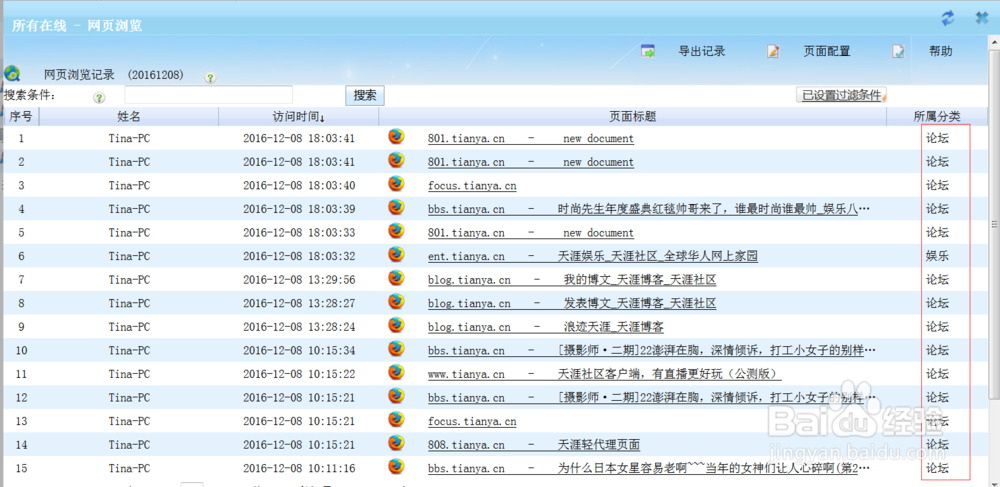Image resolution: width=1000 pixels, height=487 pixels.
Task: Click the web browsing record globe icon
Action: tap(11, 73)
